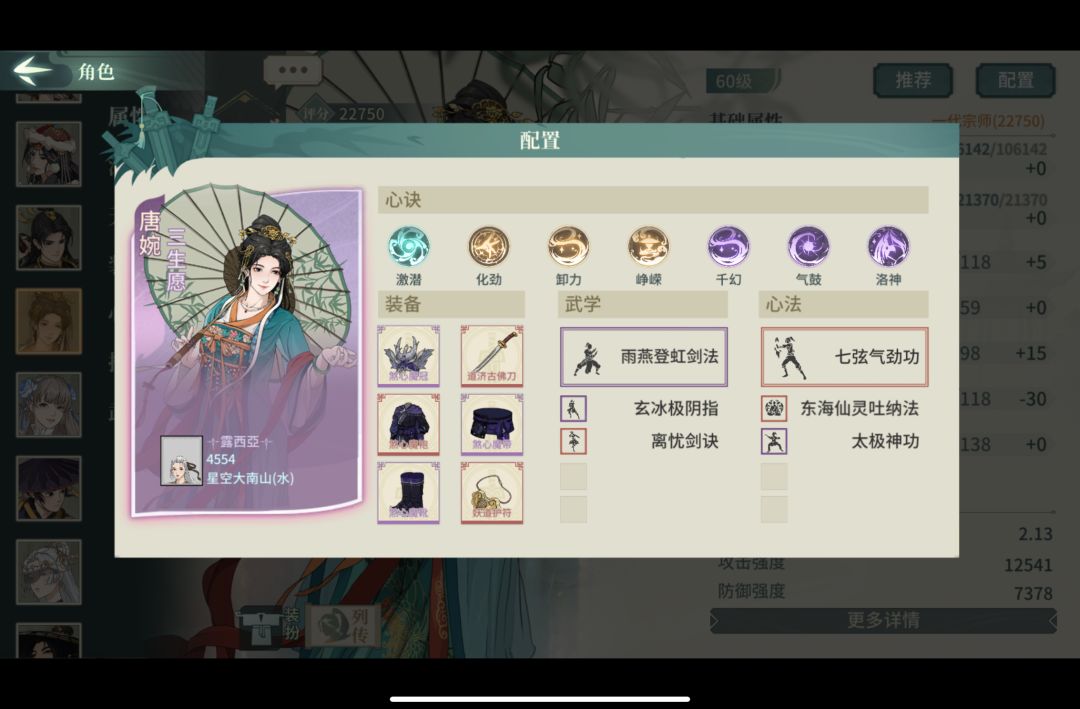Open the 推荐 tab
The image size is (1080, 709).
913,81
